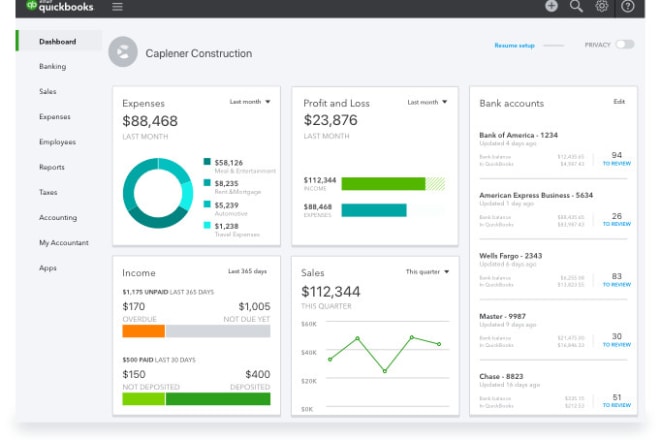Viewport: 660px width, 440px height.
Task: Click Edit in Bank accounts
Action: pyautogui.click(x=619, y=102)
